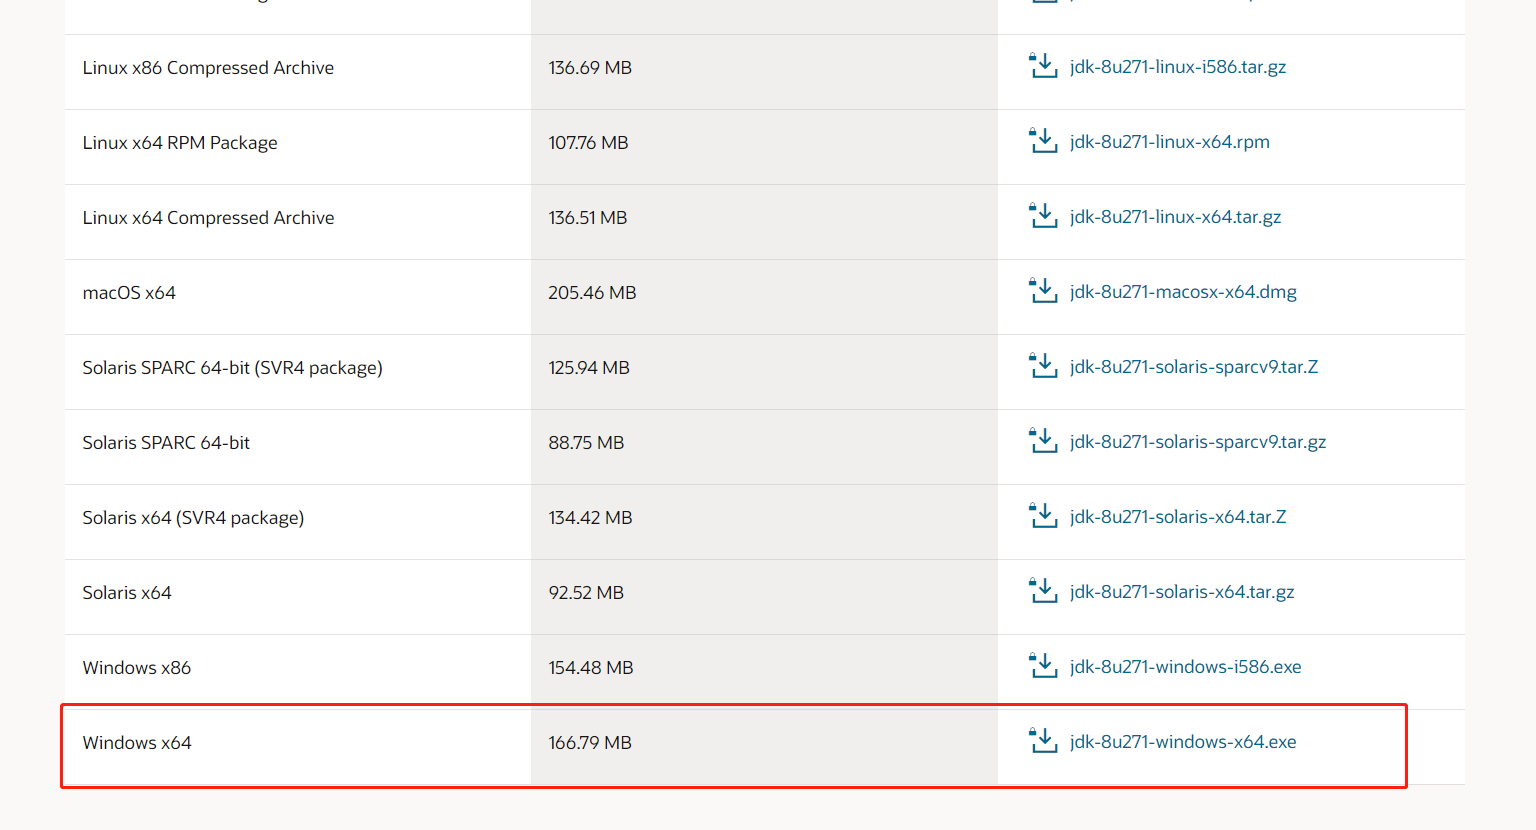Select 'Linux x86 Compressed Archive' text
Viewport: 1536px width, 830px height.
click(208, 68)
